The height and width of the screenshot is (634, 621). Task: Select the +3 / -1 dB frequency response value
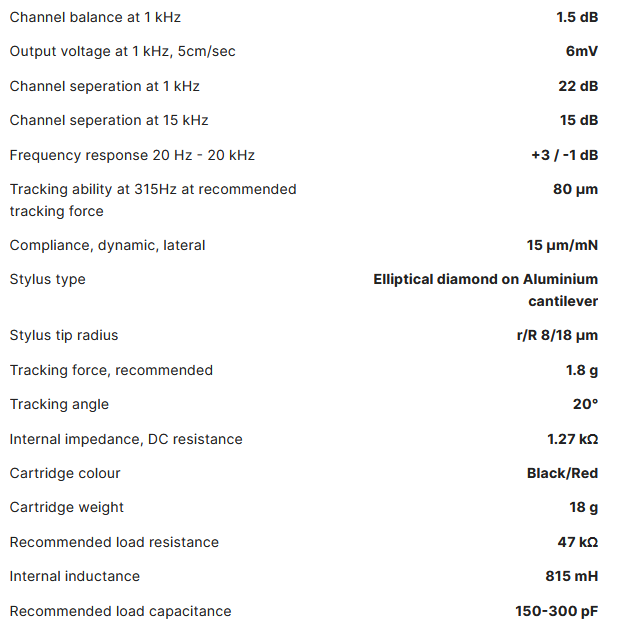(x=564, y=155)
